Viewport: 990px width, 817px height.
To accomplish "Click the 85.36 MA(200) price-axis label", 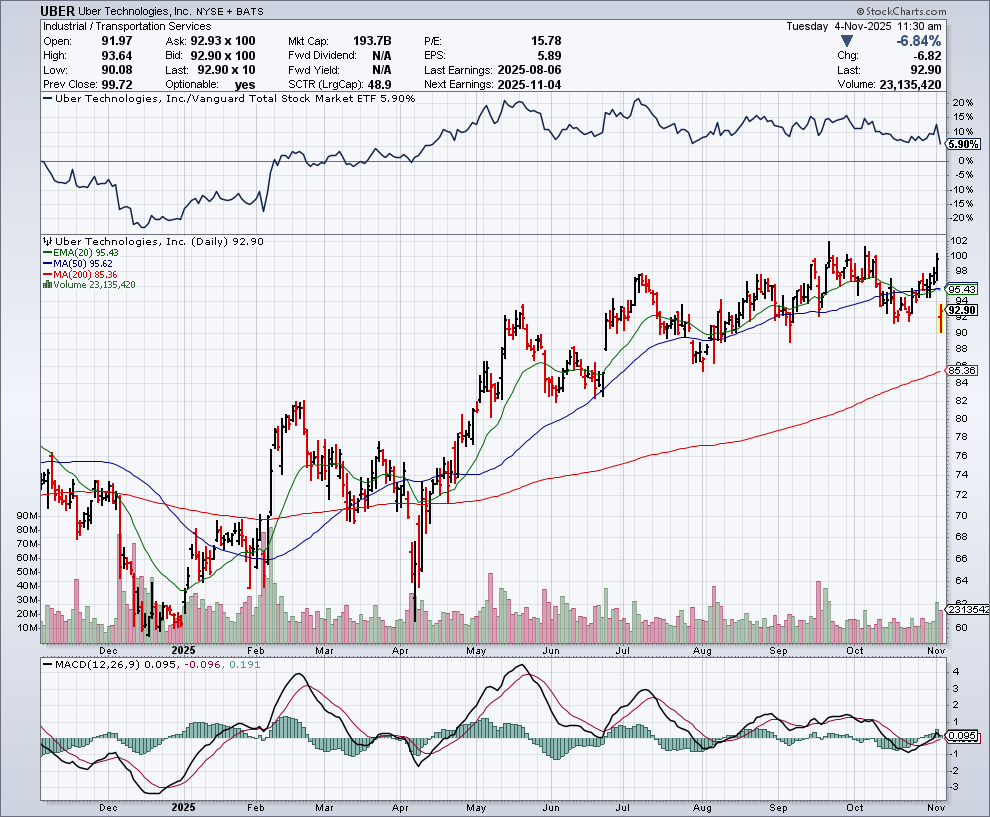I will [962, 371].
